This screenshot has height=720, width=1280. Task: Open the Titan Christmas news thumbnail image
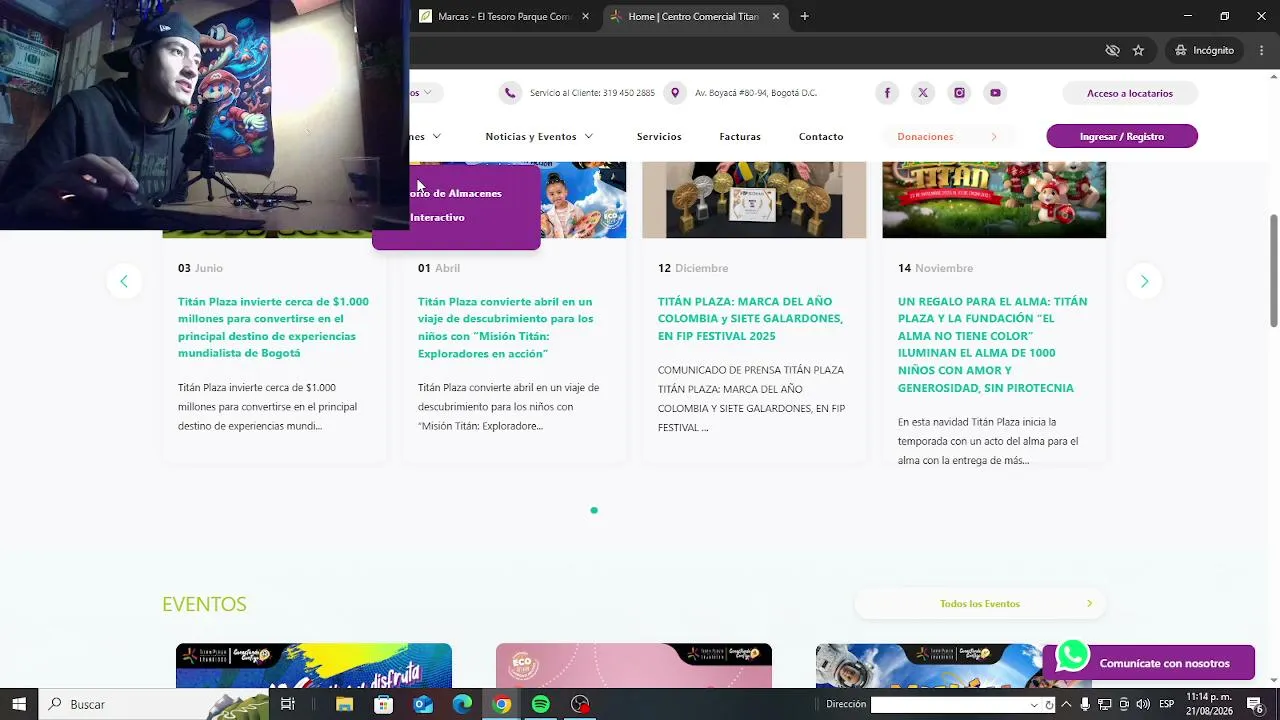(x=994, y=200)
